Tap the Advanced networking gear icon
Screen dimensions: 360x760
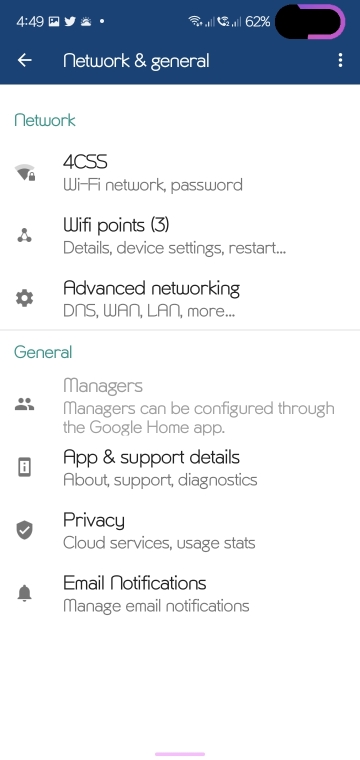(24, 298)
